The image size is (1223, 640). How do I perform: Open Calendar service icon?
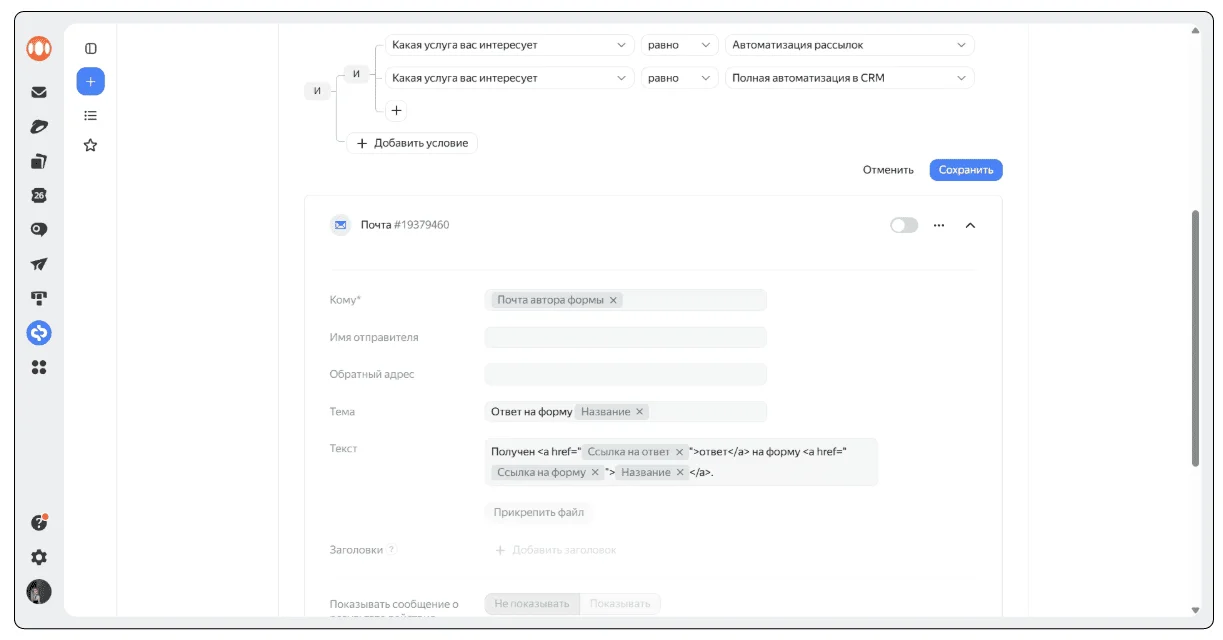coord(39,195)
